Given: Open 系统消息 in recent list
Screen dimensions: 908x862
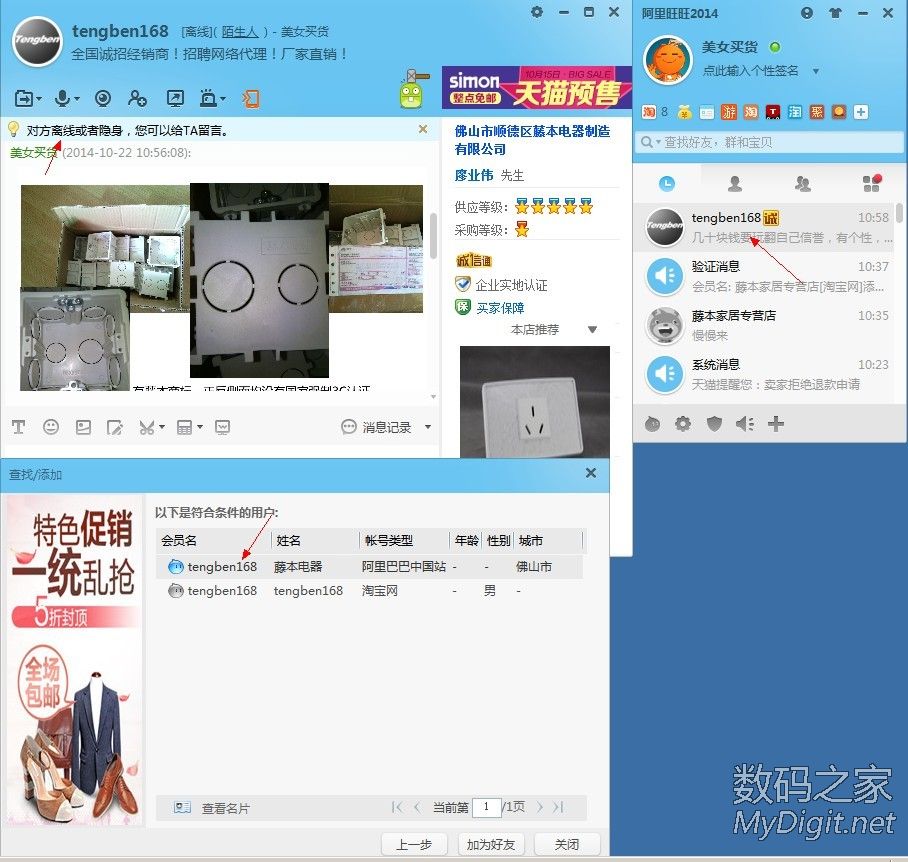Looking at the screenshot, I should pos(764,375).
